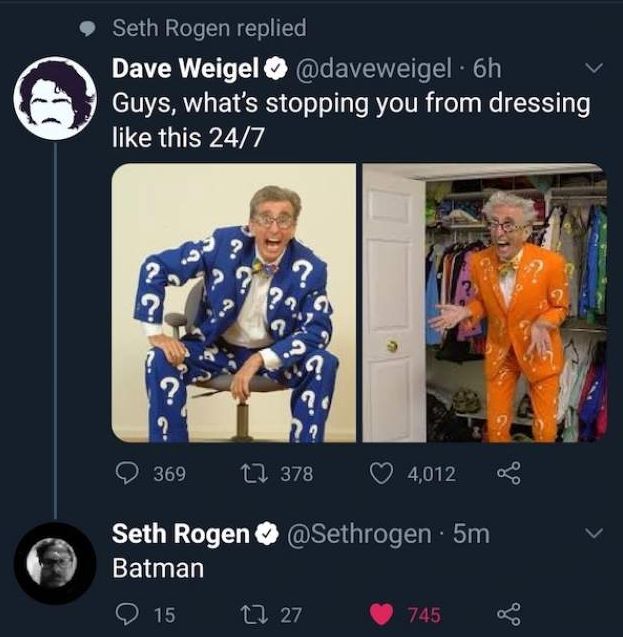Viewport: 623px width, 637px height.
Task: Click the 6h timestamp on Dave's tweet
Action: click(486, 69)
